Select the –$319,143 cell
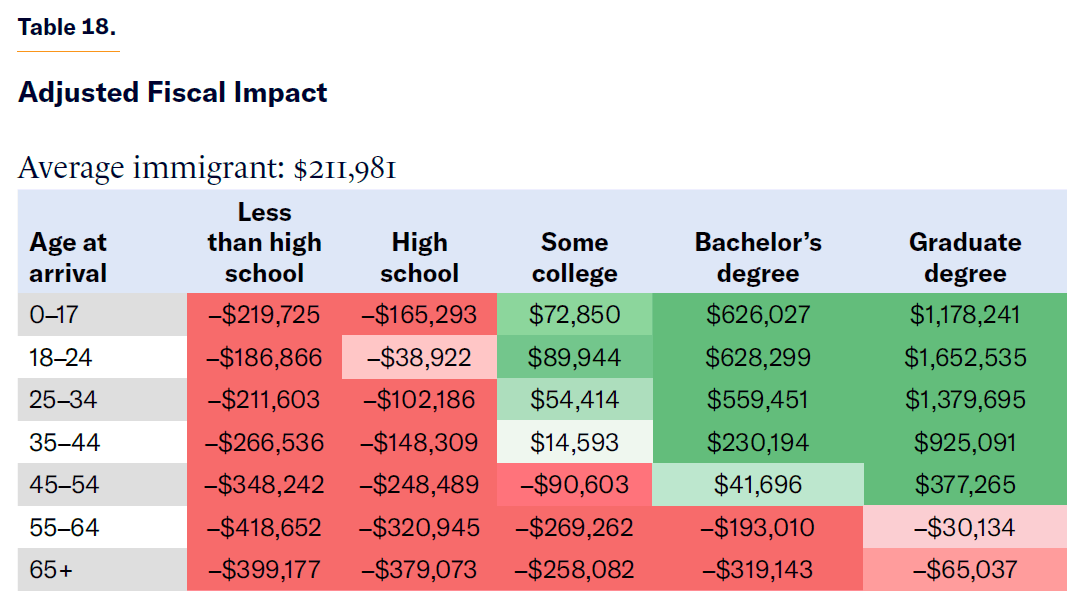 (758, 570)
